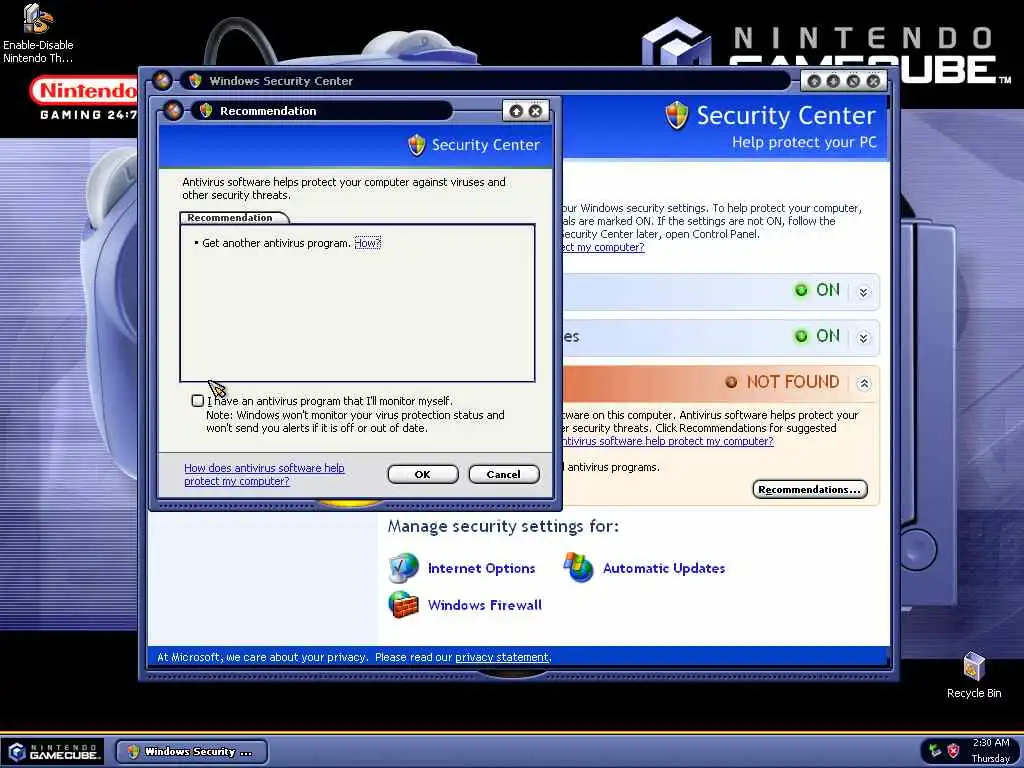
Task: Click the red security shield tray icon
Action: [953, 750]
